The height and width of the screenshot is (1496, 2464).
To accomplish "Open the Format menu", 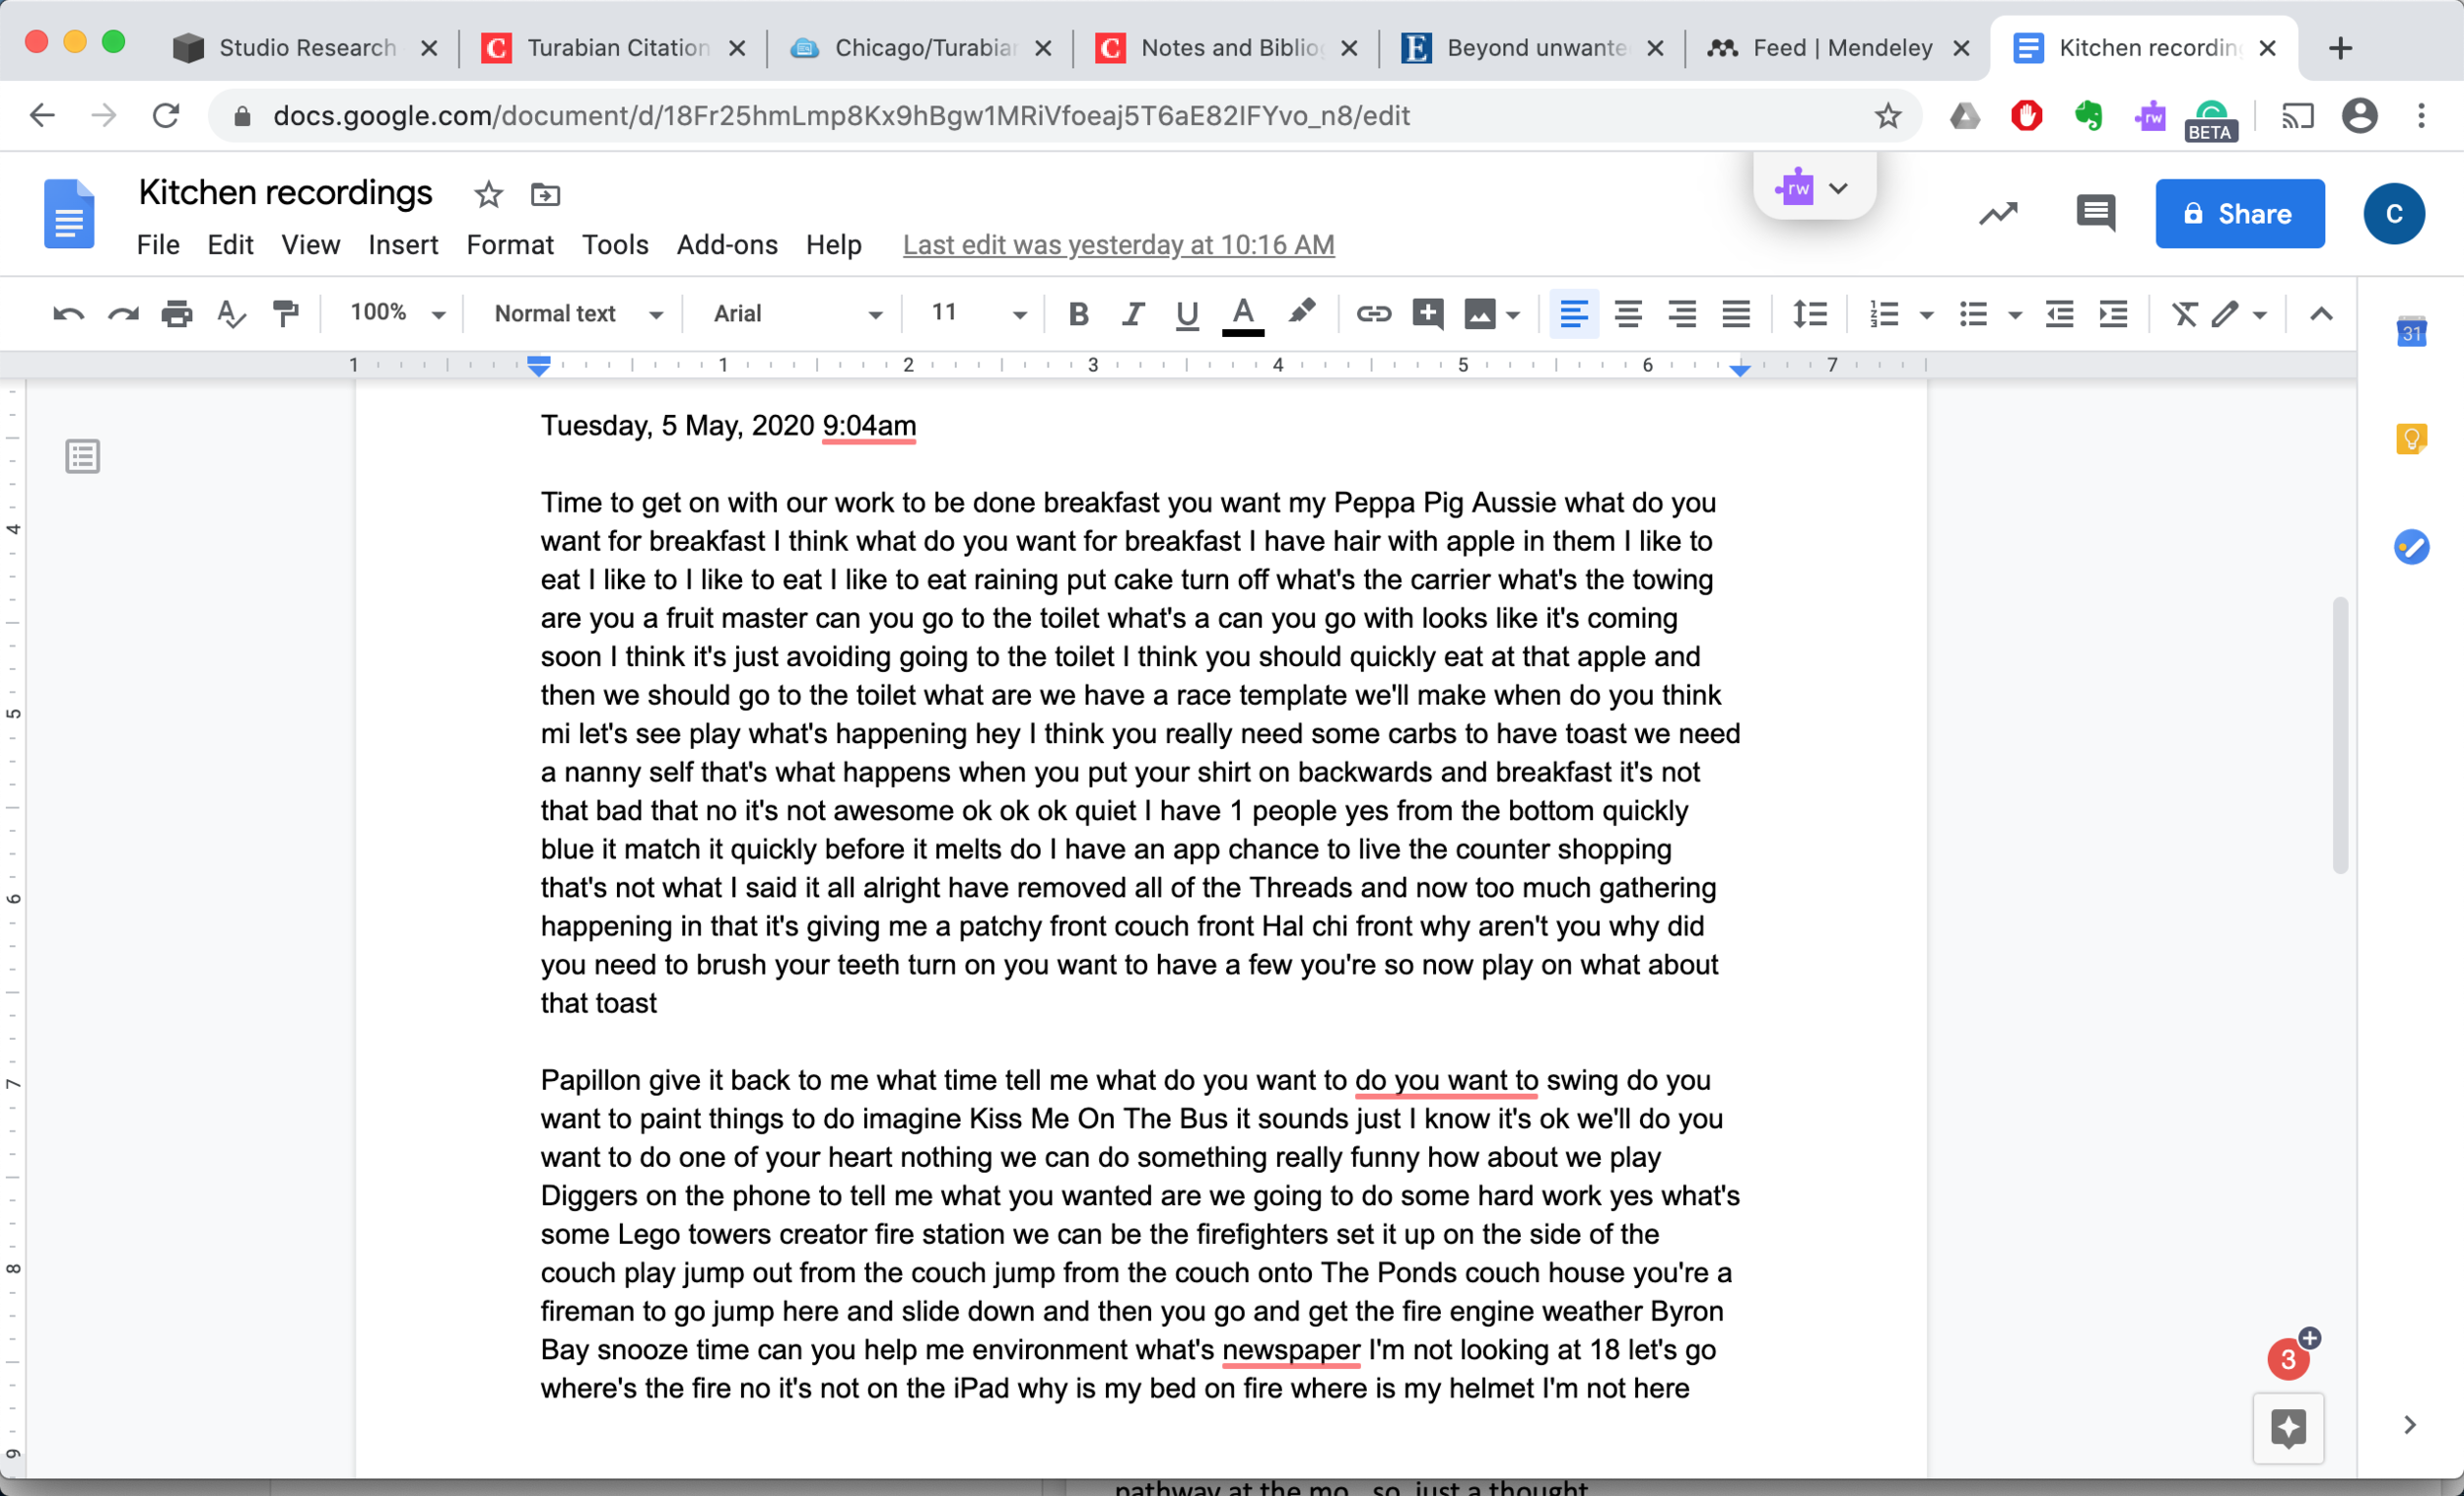I will point(509,245).
